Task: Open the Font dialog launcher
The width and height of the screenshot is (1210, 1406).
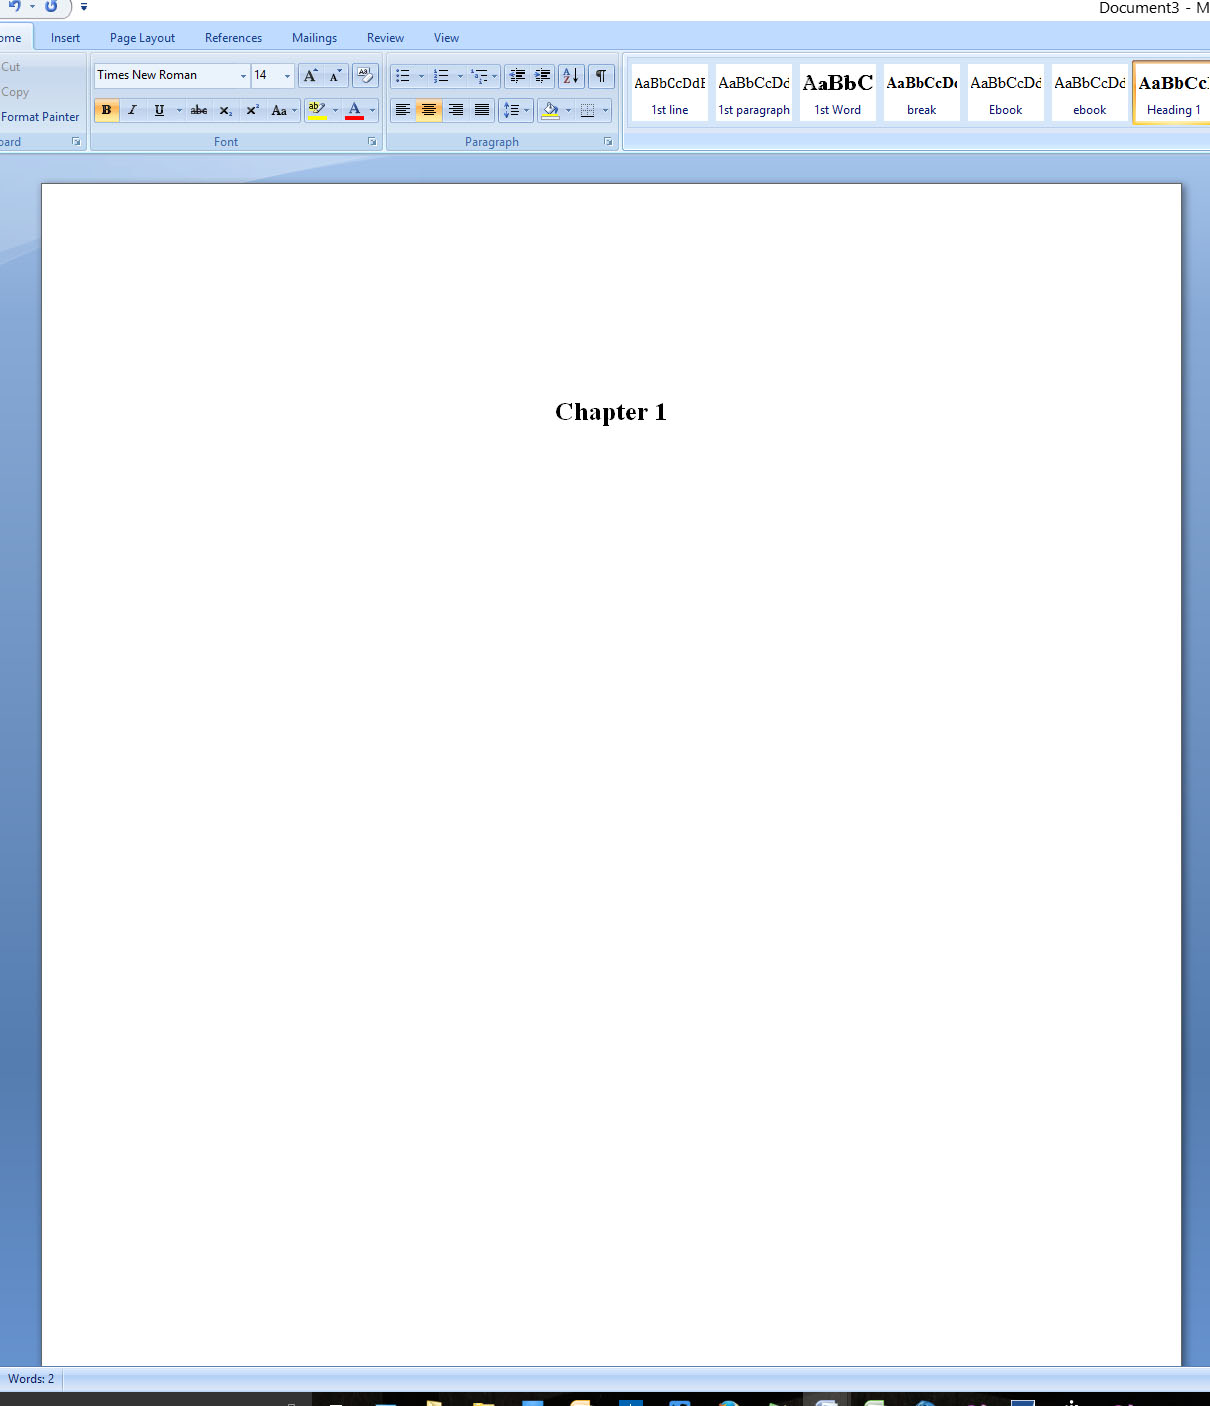Action: click(x=372, y=142)
